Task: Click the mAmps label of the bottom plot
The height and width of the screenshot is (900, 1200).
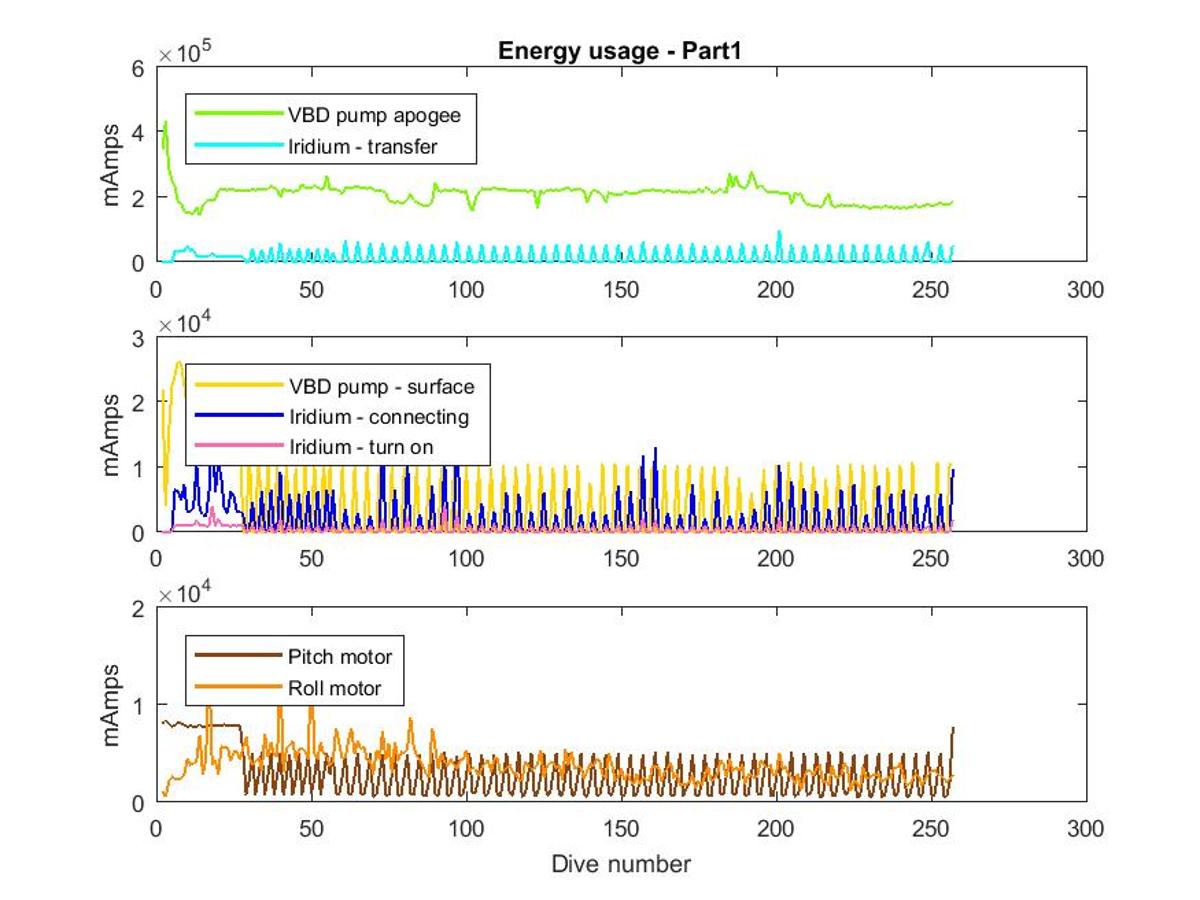Action: (x=114, y=705)
